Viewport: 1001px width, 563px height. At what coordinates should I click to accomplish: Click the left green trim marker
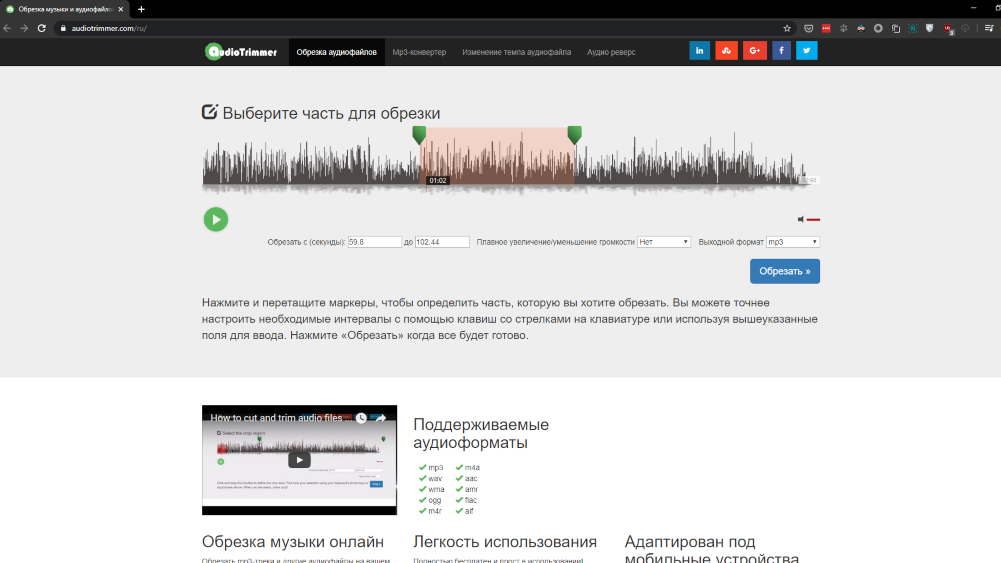419,135
